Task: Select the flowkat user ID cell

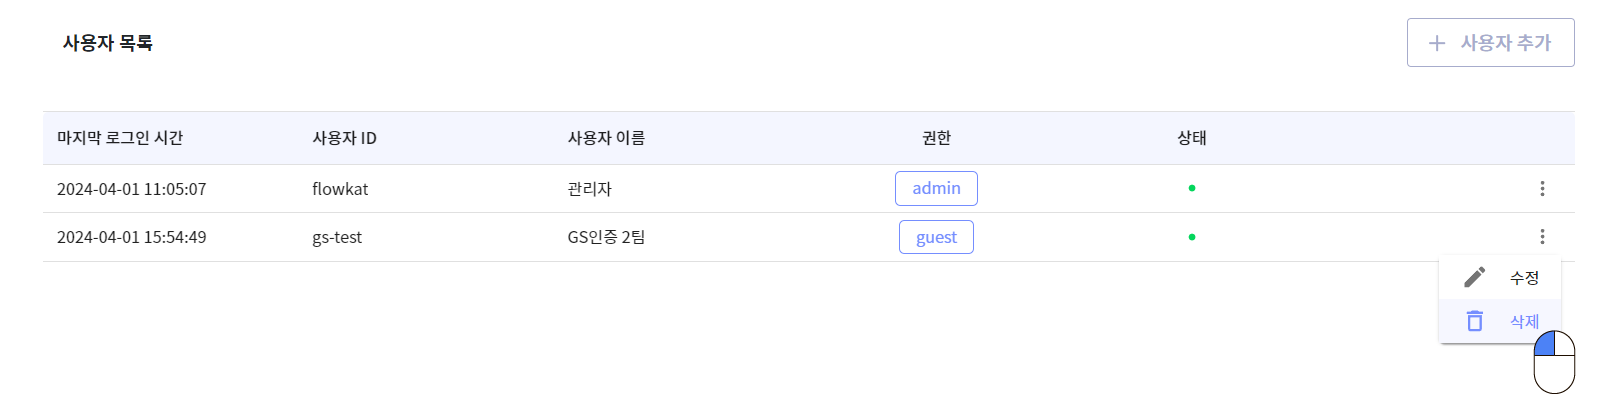Action: (340, 189)
